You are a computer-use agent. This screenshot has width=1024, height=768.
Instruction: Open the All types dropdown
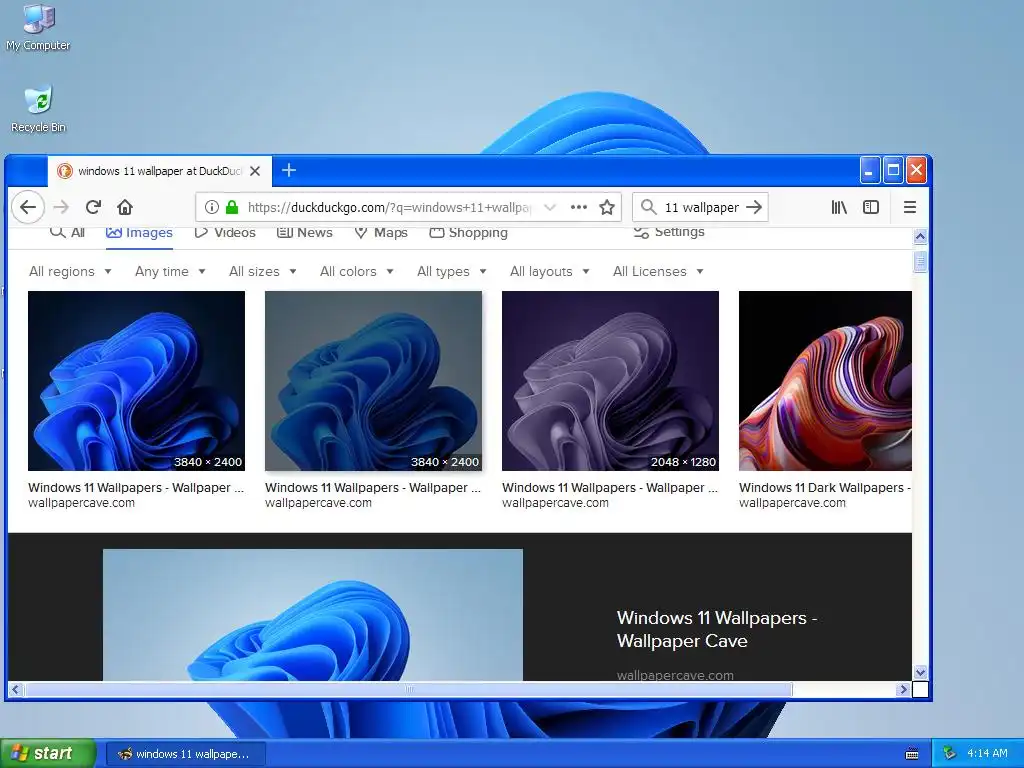pyautogui.click(x=452, y=272)
